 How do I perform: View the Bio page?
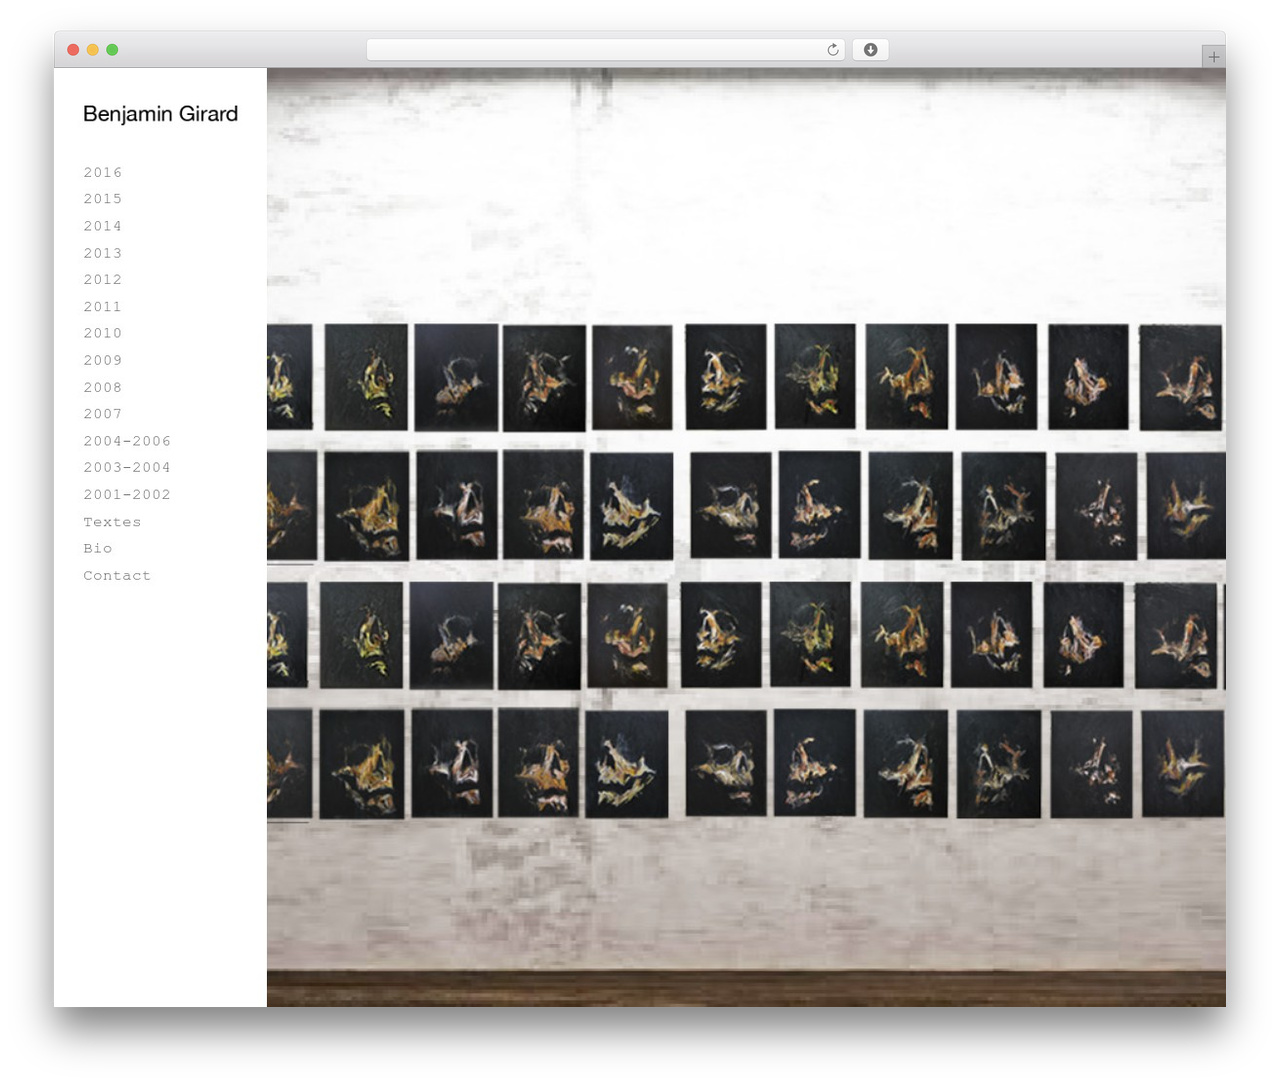pos(98,548)
